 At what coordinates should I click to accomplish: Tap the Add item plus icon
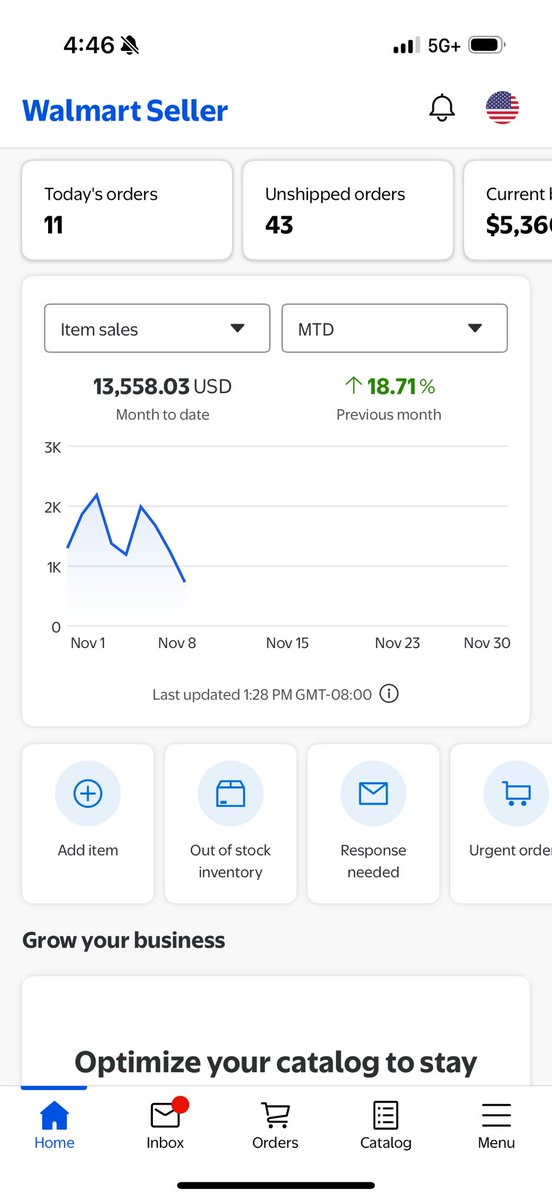click(88, 793)
